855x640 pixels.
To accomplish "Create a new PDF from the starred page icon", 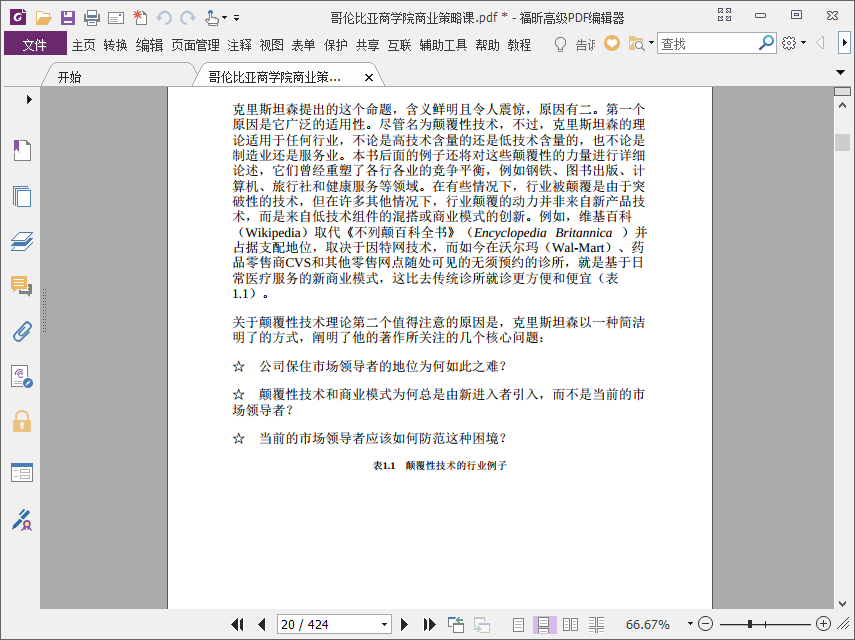I will pos(140,17).
